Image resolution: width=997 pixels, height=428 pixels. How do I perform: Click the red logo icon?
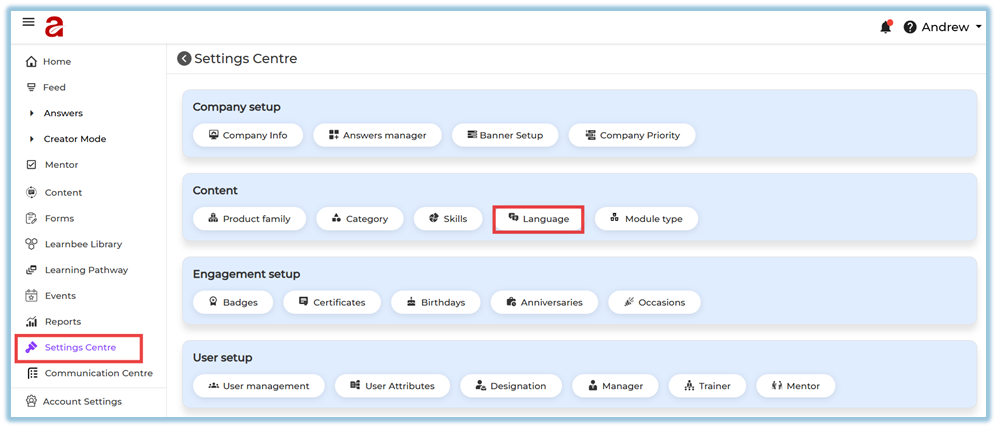(54, 27)
